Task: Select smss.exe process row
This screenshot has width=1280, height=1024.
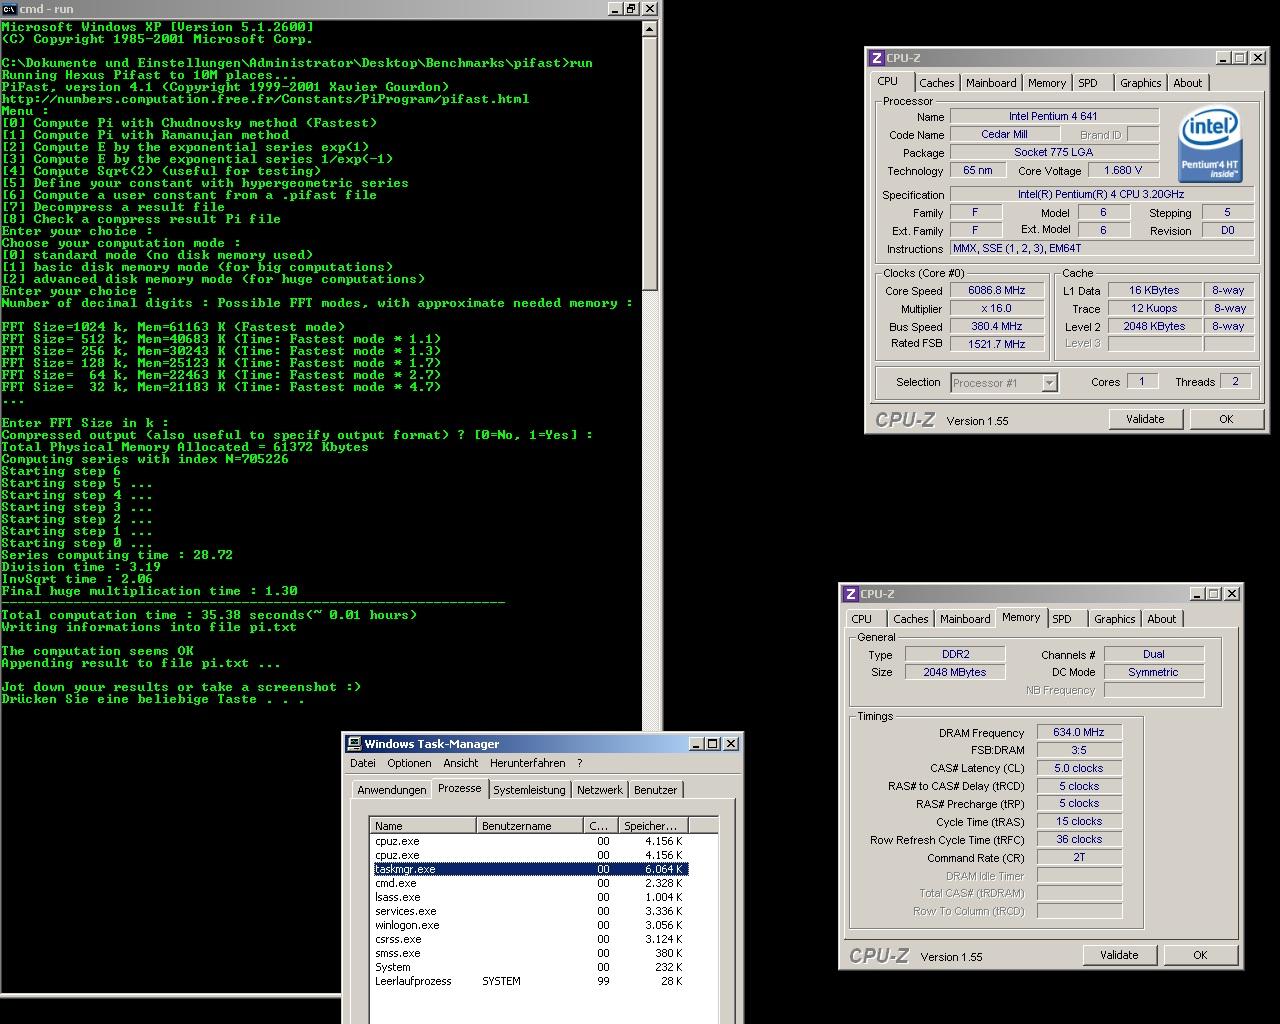Action: [x=529, y=953]
